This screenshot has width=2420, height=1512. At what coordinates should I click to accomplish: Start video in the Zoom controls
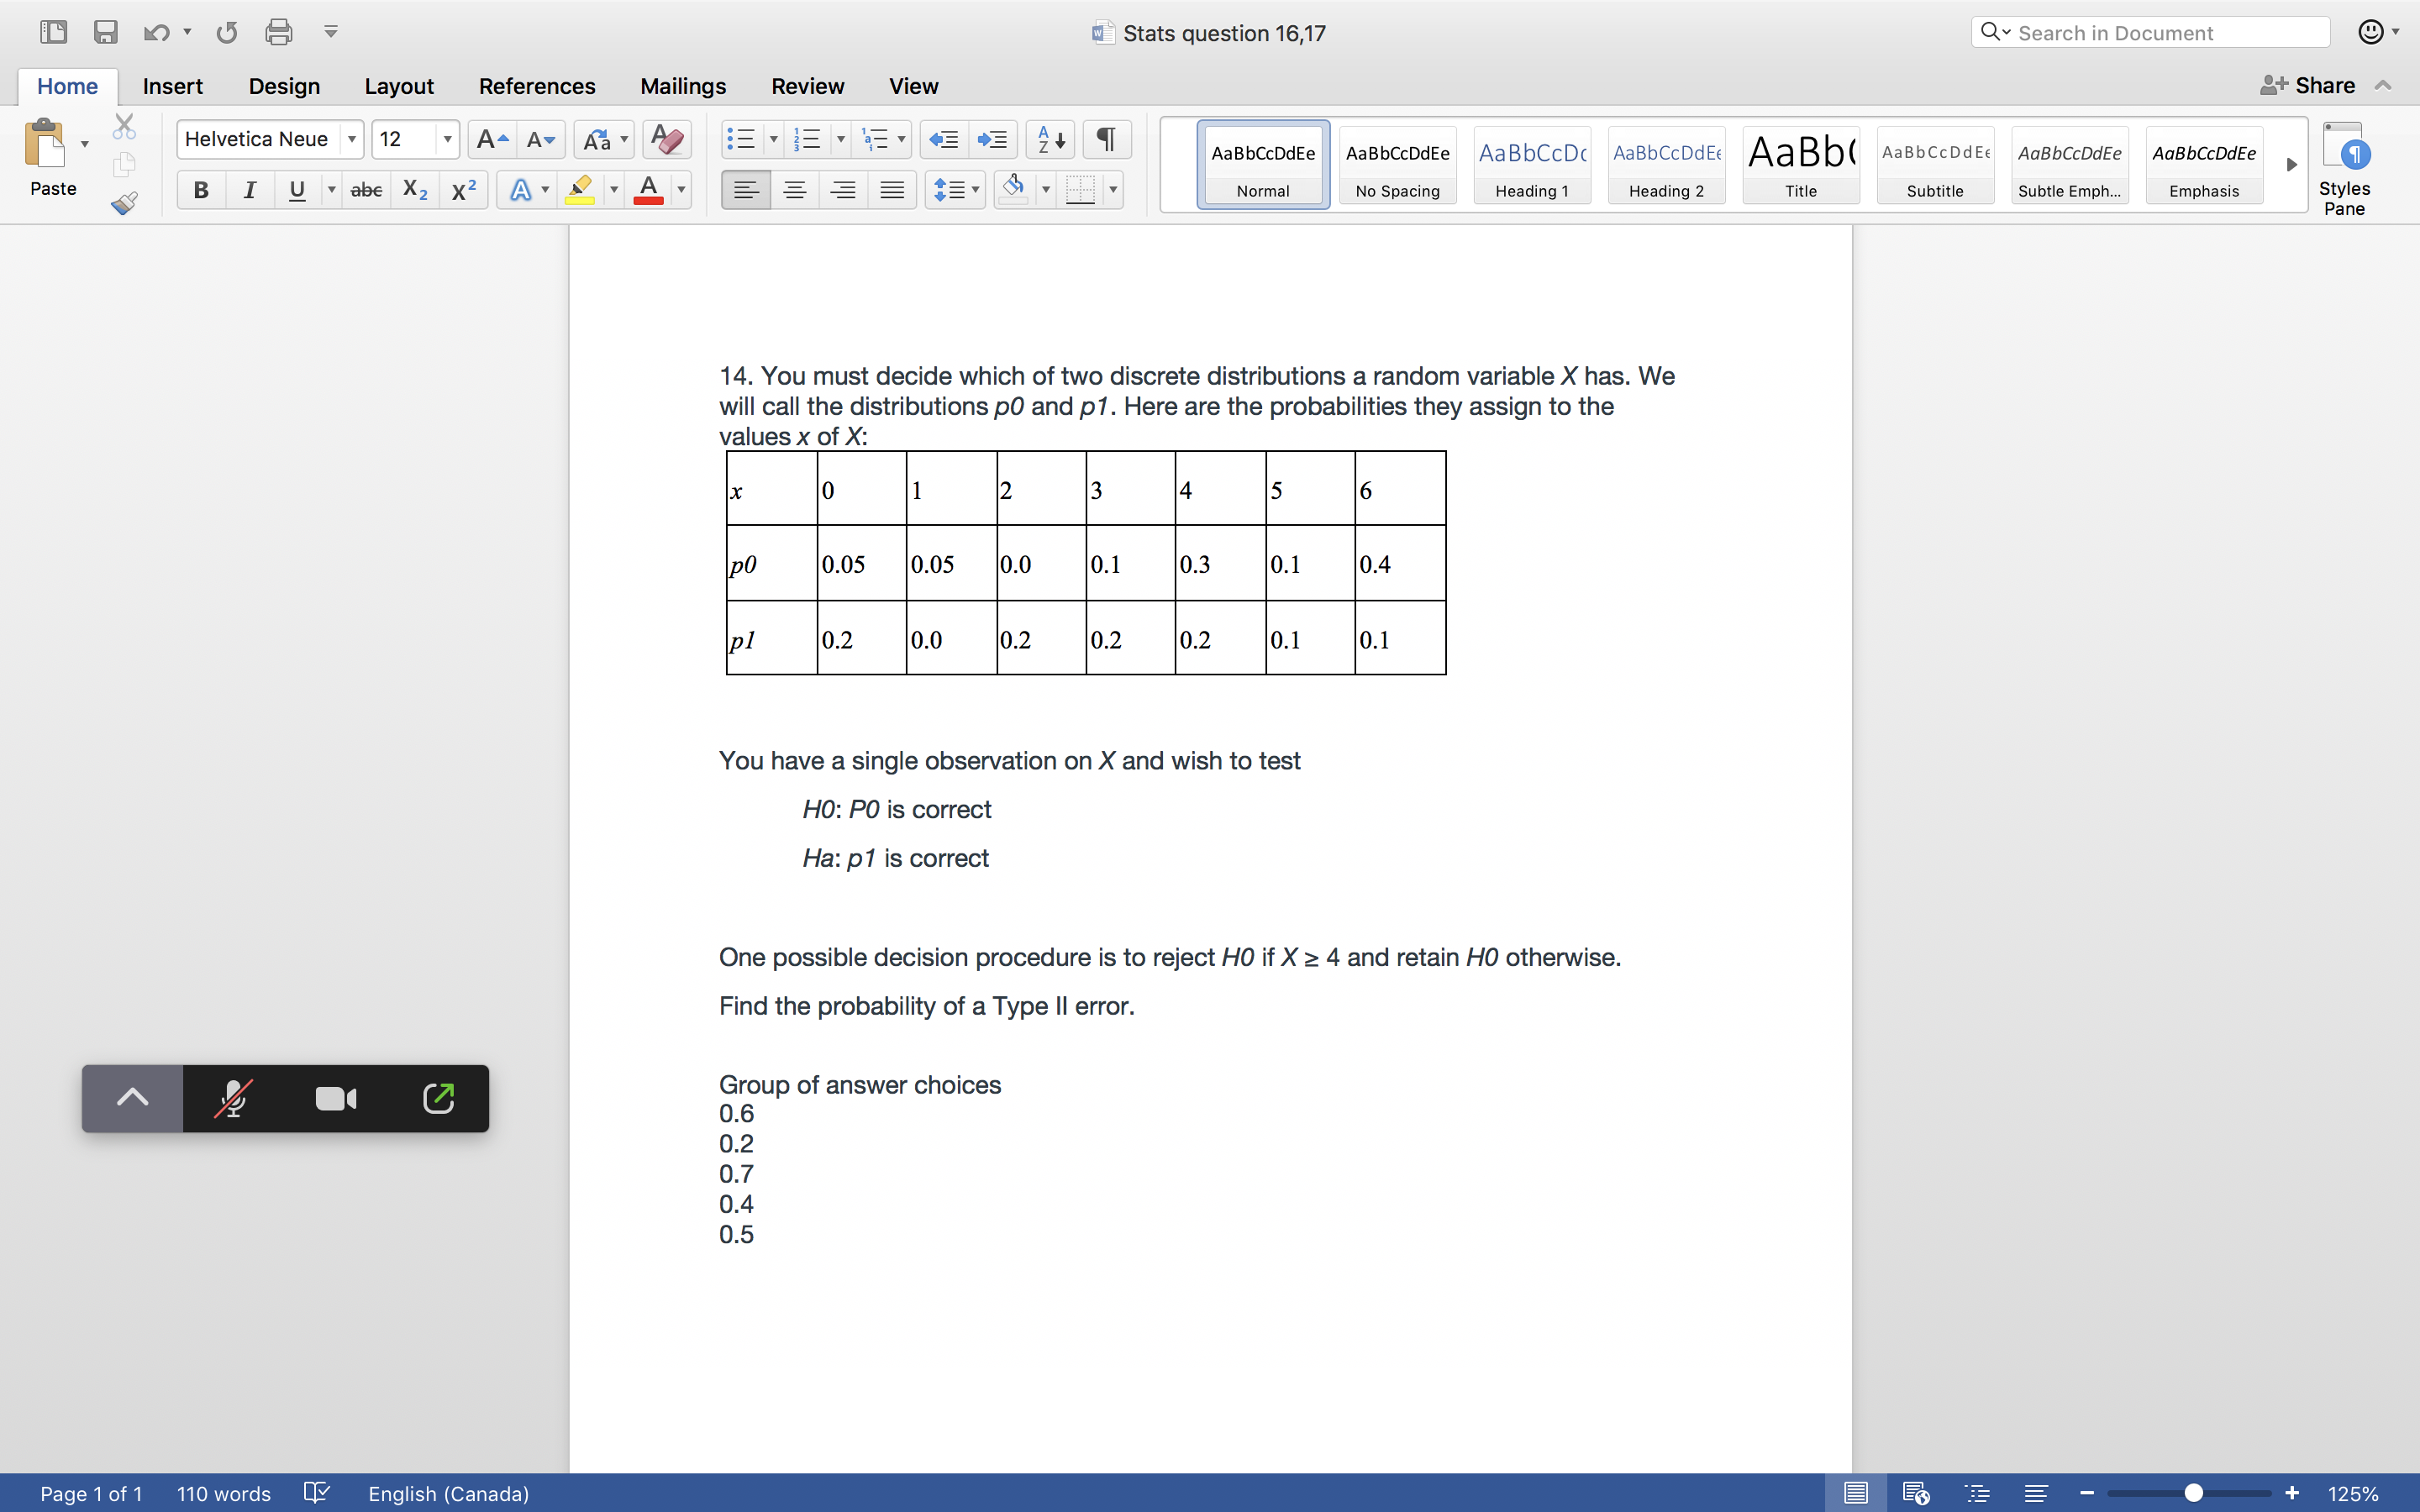pos(335,1097)
